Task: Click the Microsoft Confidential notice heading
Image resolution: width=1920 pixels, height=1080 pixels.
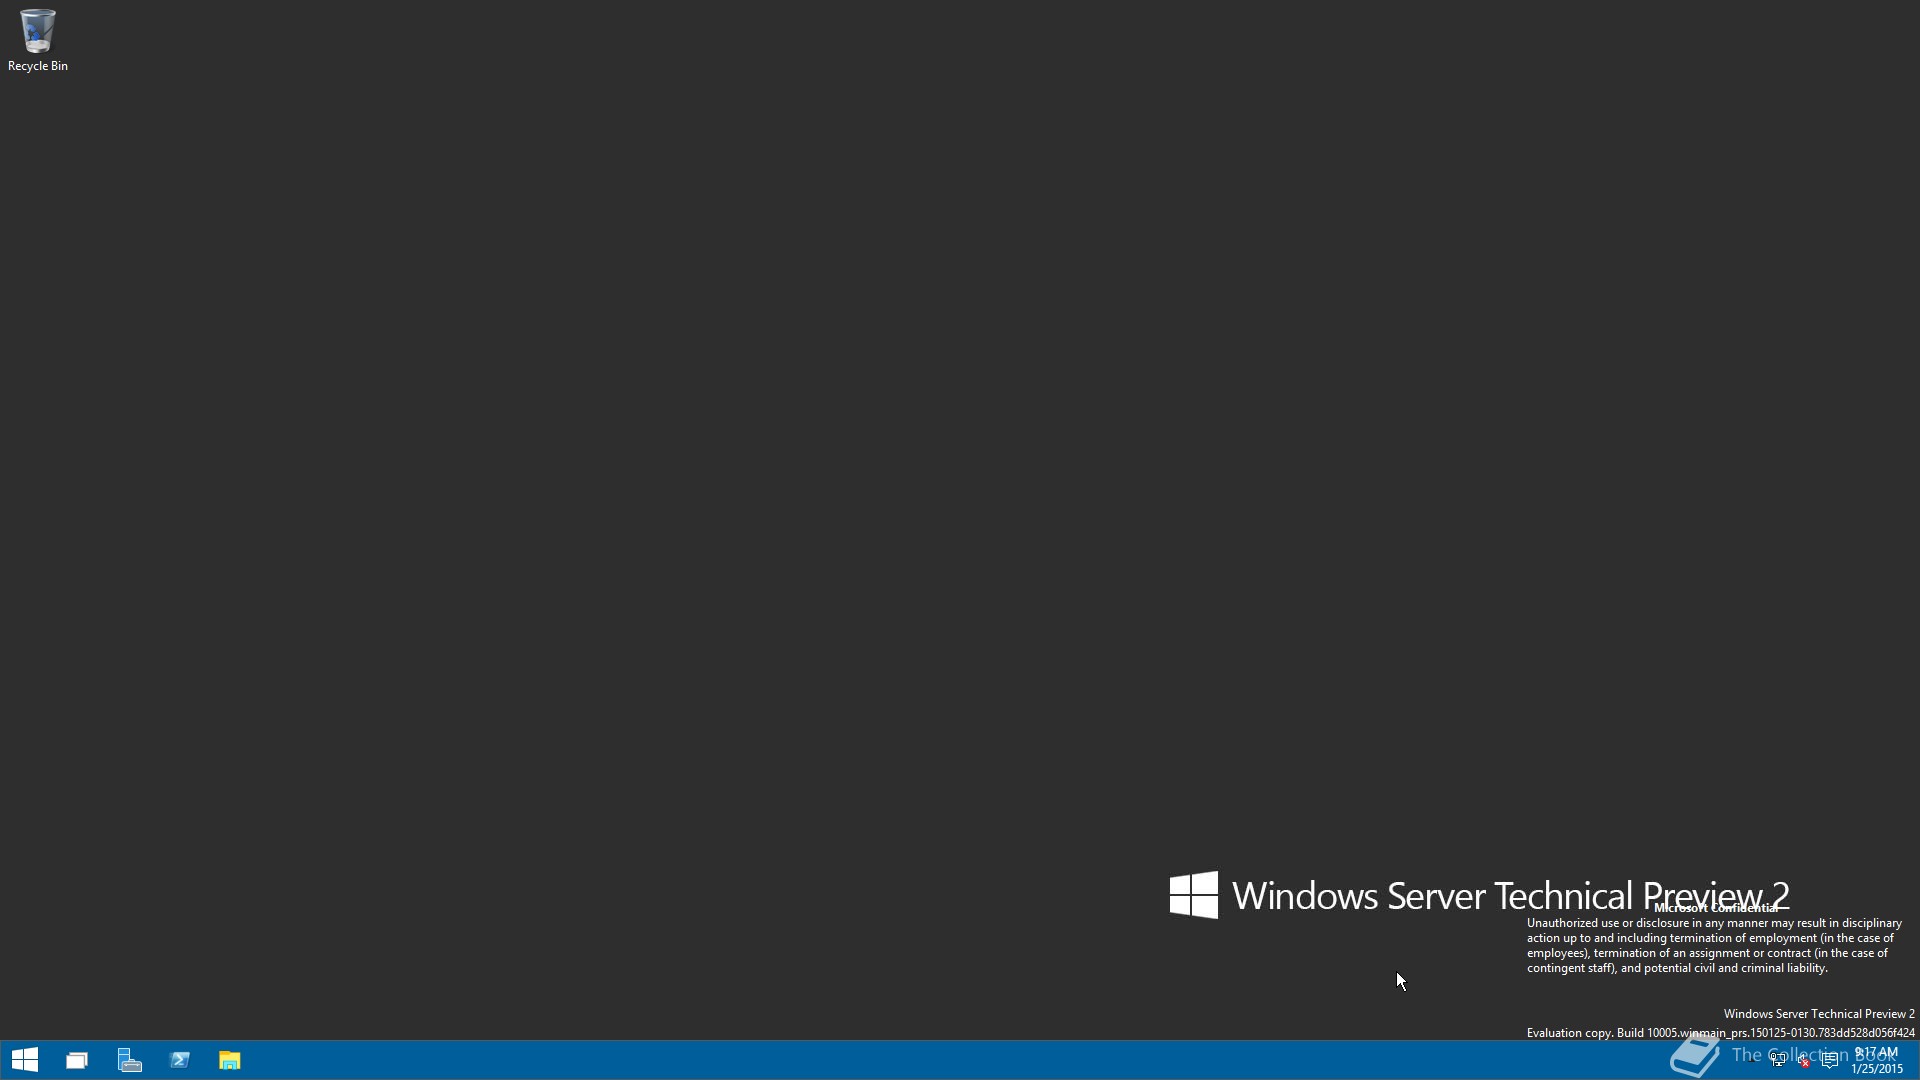Action: click(x=1716, y=908)
